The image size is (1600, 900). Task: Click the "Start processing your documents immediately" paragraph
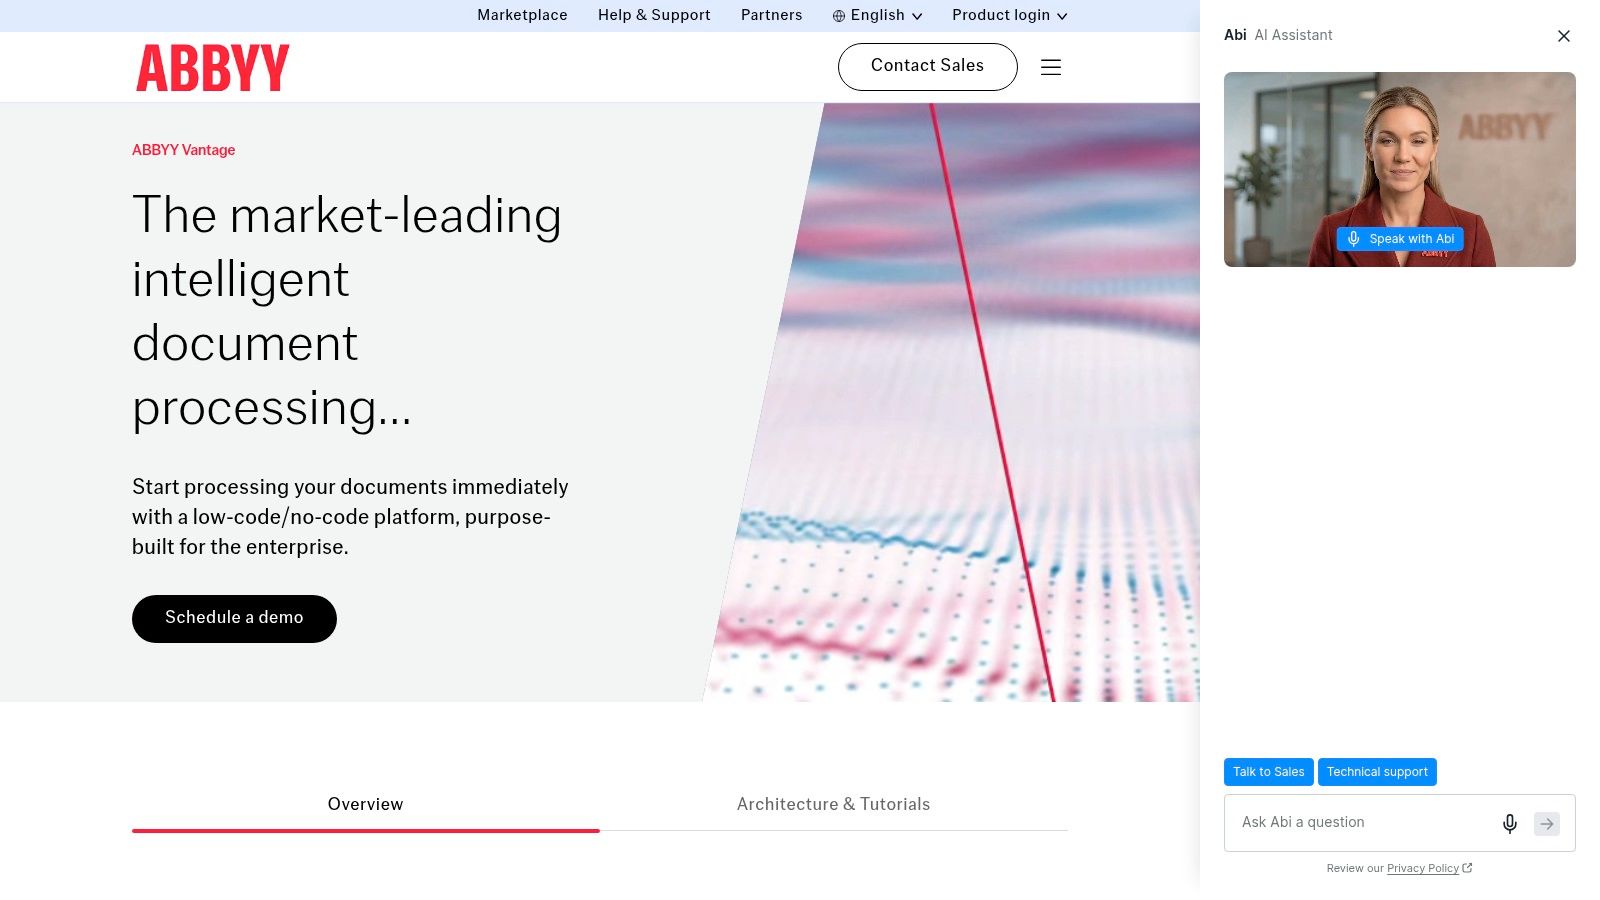[x=350, y=517]
